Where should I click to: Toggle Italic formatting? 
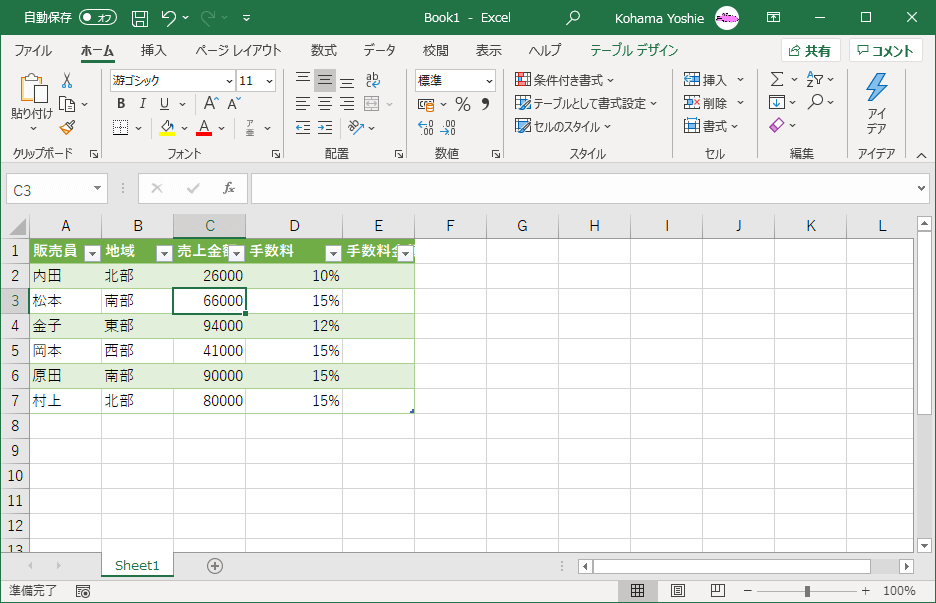(143, 104)
